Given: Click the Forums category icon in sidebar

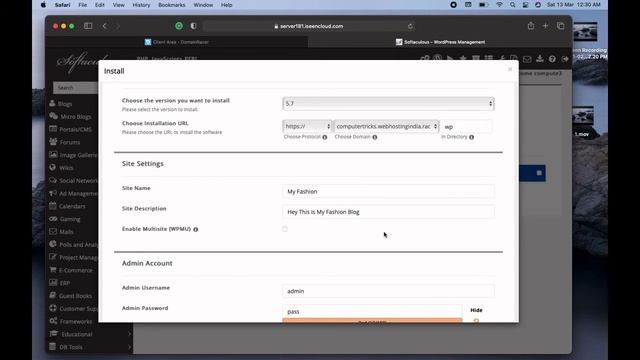Looking at the screenshot, I should 53,142.
